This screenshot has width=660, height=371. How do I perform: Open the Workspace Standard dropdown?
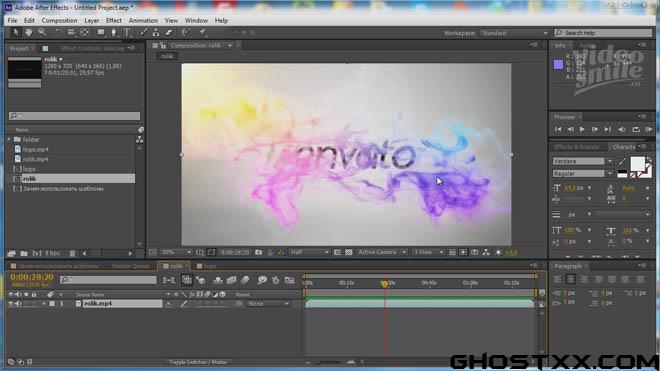click(514, 33)
